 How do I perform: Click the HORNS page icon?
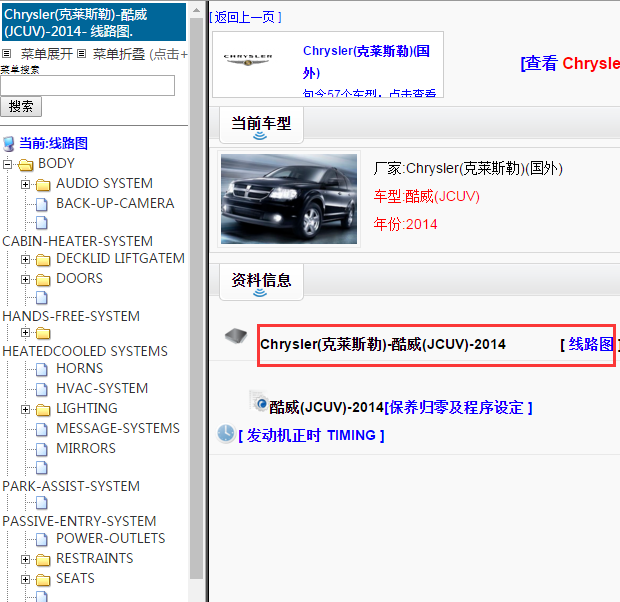pyautogui.click(x=42, y=369)
